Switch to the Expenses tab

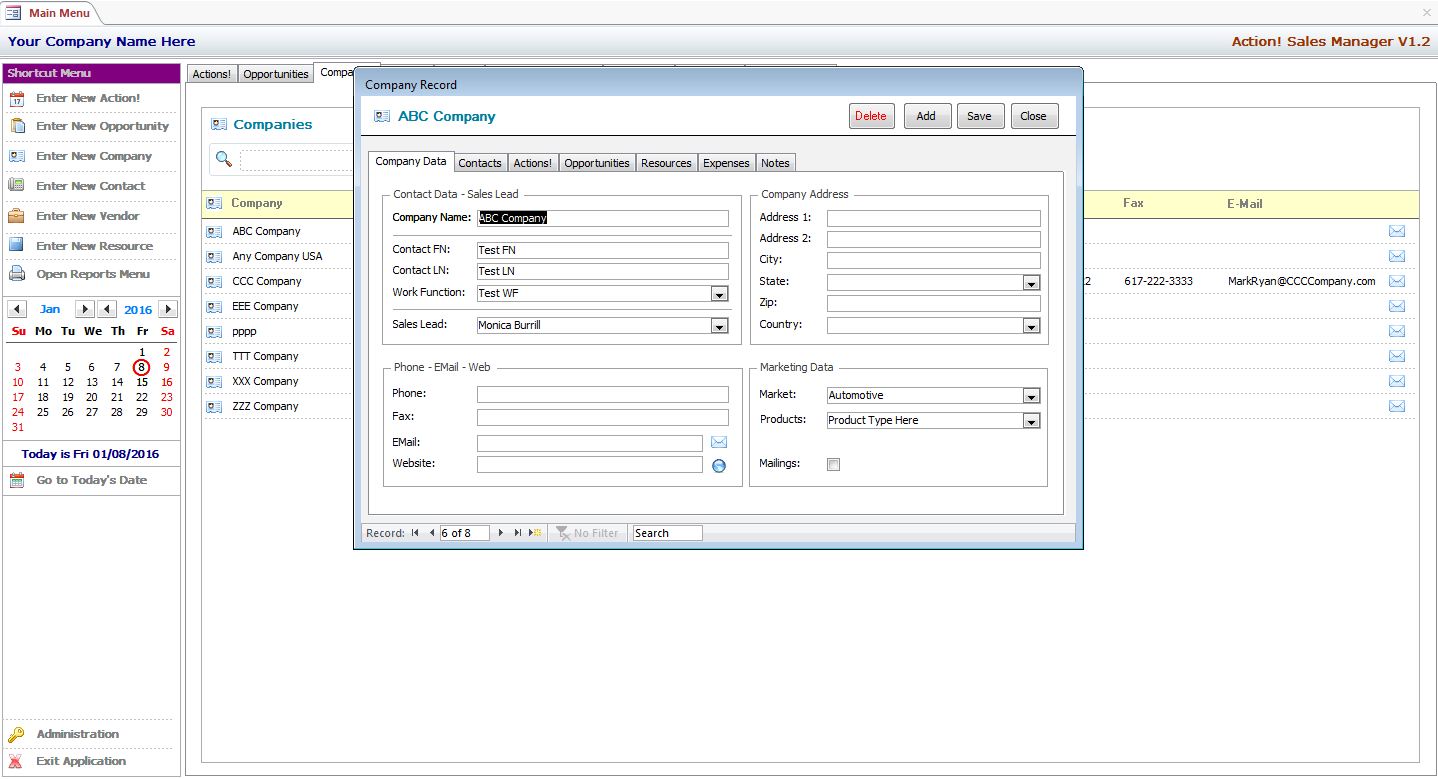pyautogui.click(x=726, y=163)
